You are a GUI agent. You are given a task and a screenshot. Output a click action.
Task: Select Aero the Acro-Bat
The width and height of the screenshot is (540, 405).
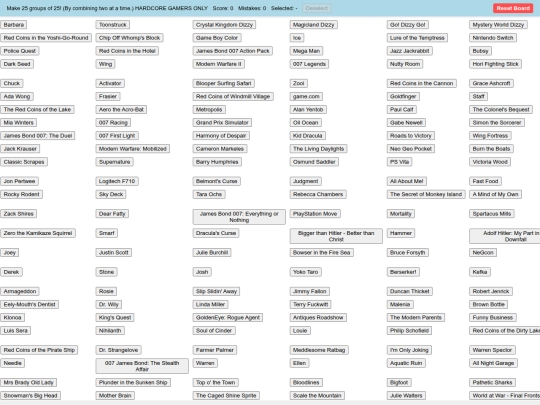click(121, 110)
